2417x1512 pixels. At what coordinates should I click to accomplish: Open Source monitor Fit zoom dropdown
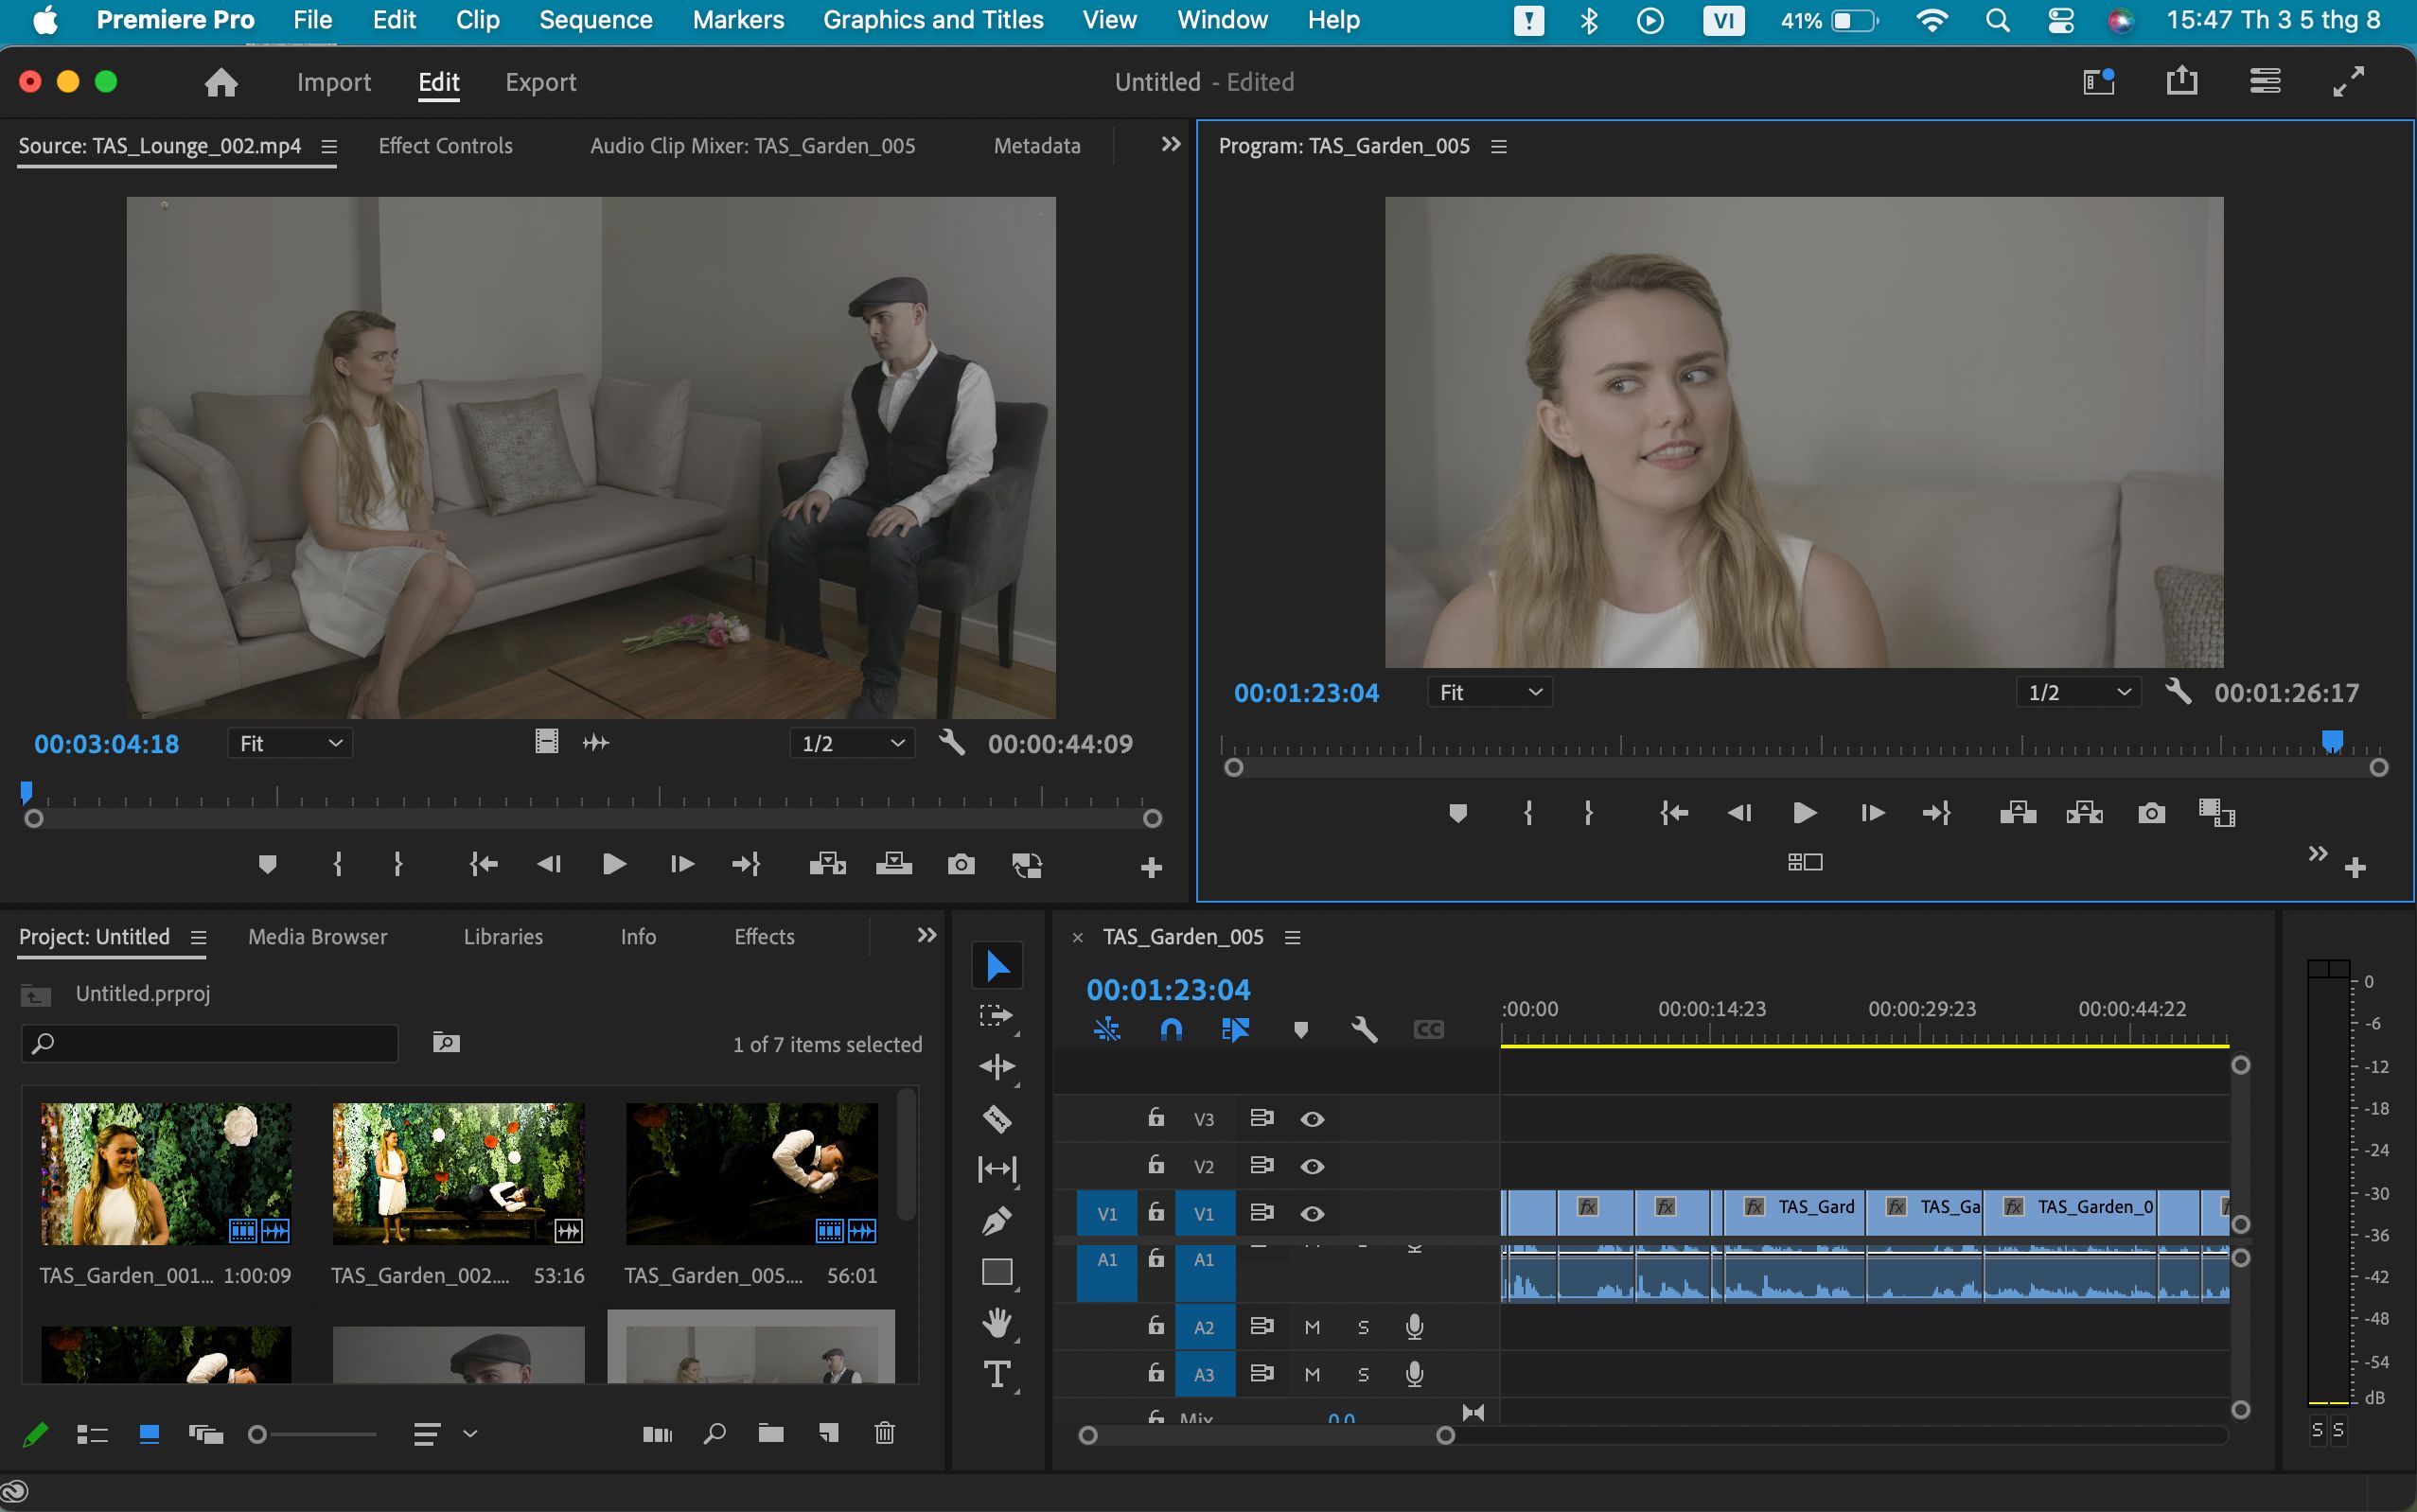point(290,743)
